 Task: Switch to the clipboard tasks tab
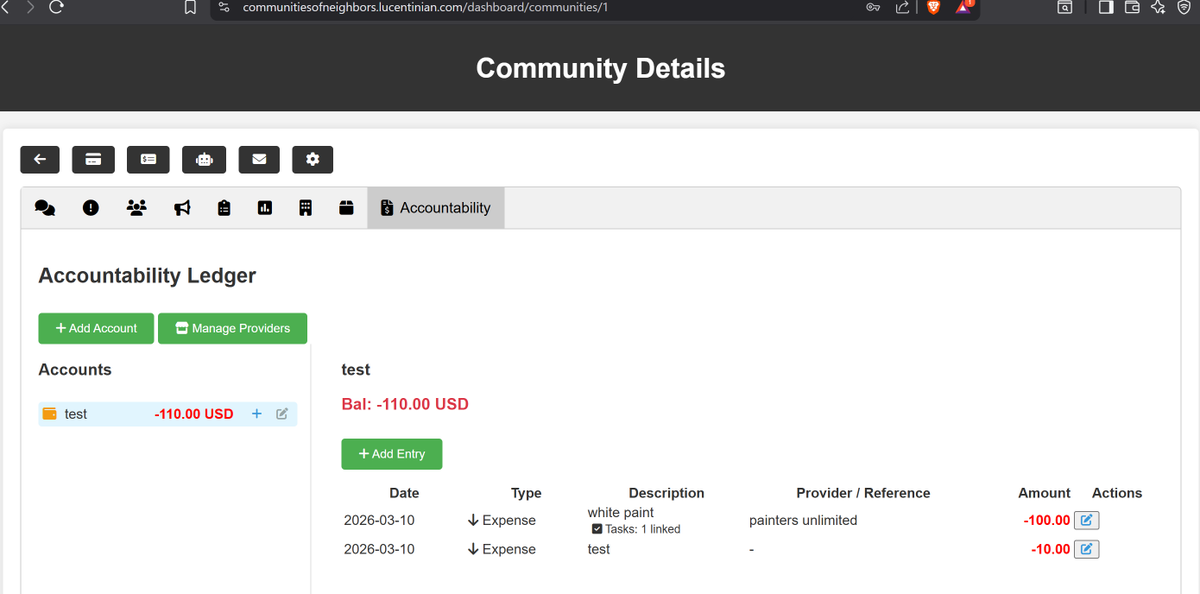[224, 208]
